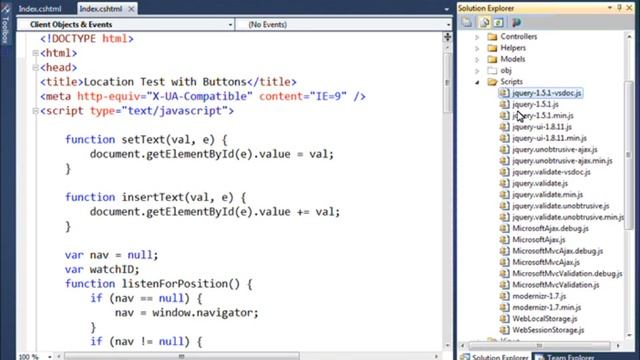Collapse the head tag outlining region
640x360 pixels.
pos(36,67)
